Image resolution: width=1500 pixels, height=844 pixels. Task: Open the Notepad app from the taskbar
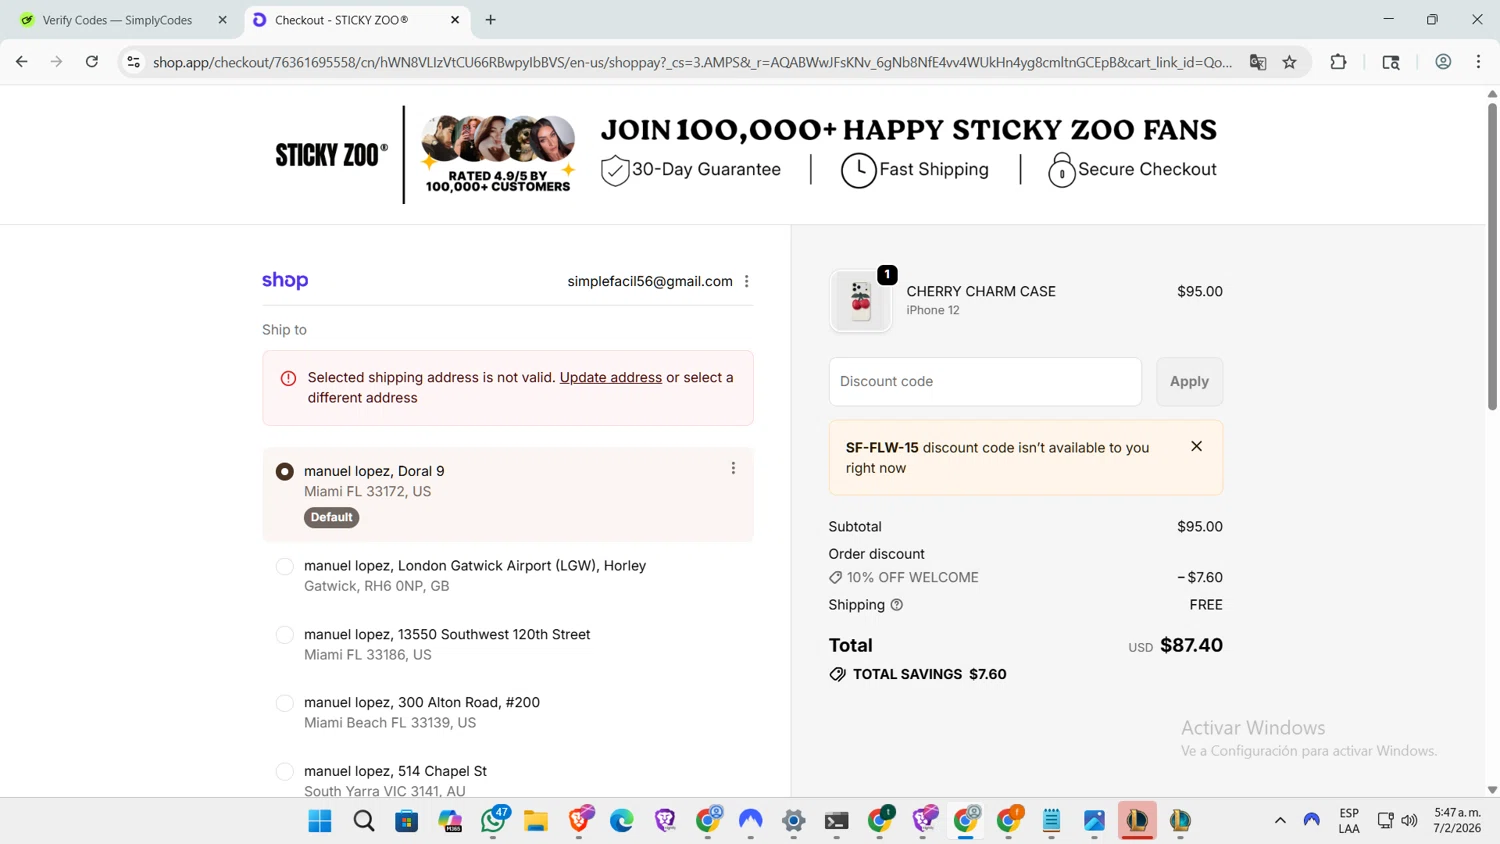pyautogui.click(x=1052, y=821)
